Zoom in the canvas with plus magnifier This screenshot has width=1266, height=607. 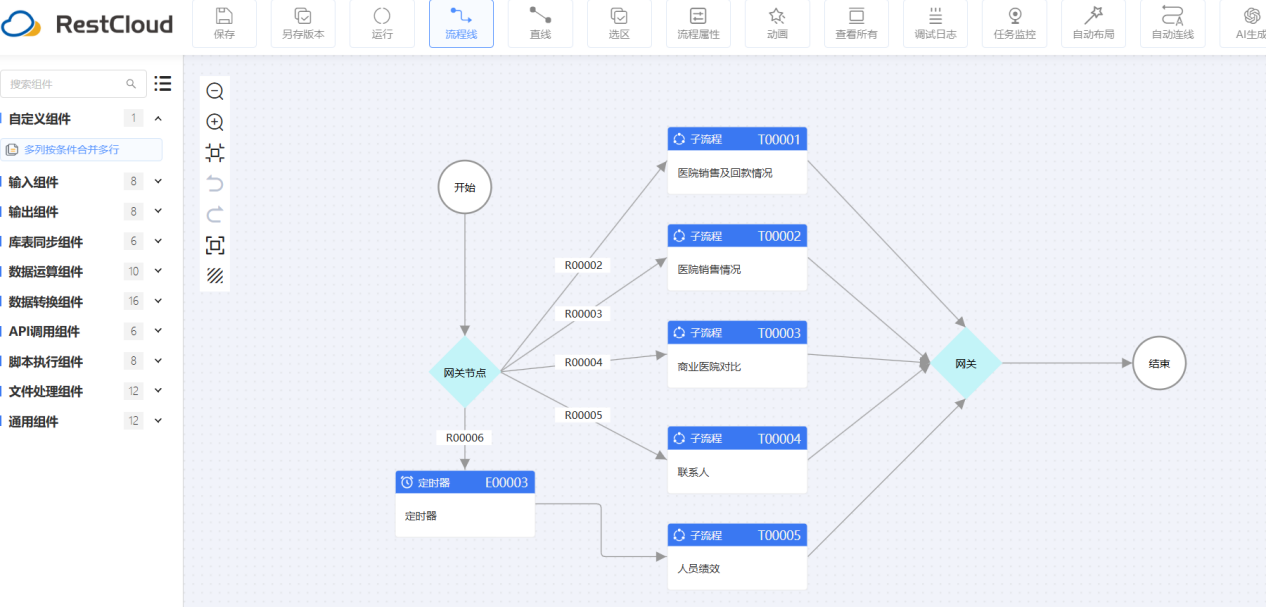pos(215,122)
